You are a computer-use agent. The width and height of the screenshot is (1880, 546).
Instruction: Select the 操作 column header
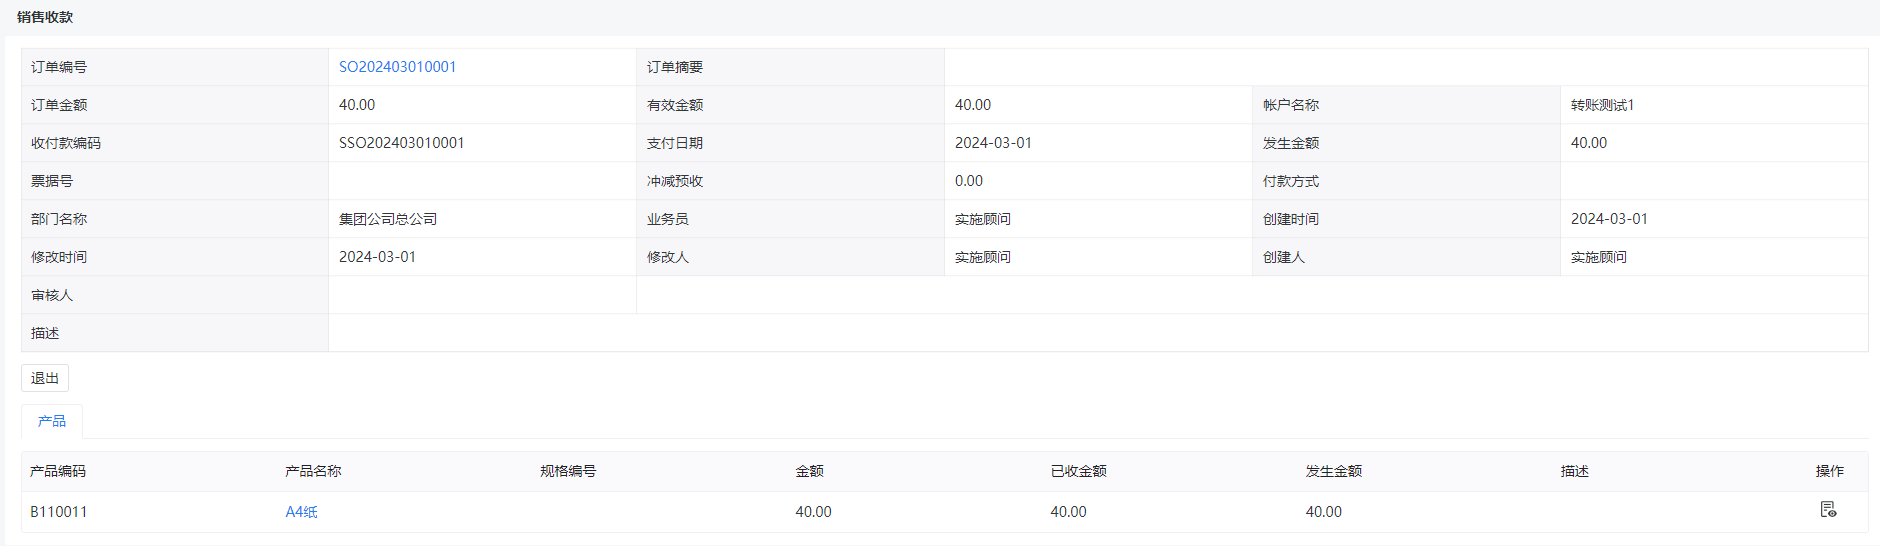point(1829,471)
